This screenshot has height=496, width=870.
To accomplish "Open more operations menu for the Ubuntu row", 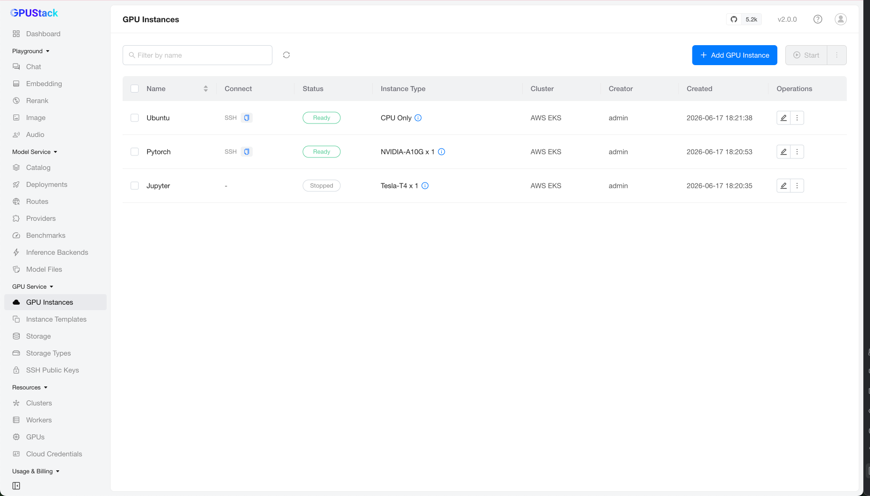I will tap(797, 118).
